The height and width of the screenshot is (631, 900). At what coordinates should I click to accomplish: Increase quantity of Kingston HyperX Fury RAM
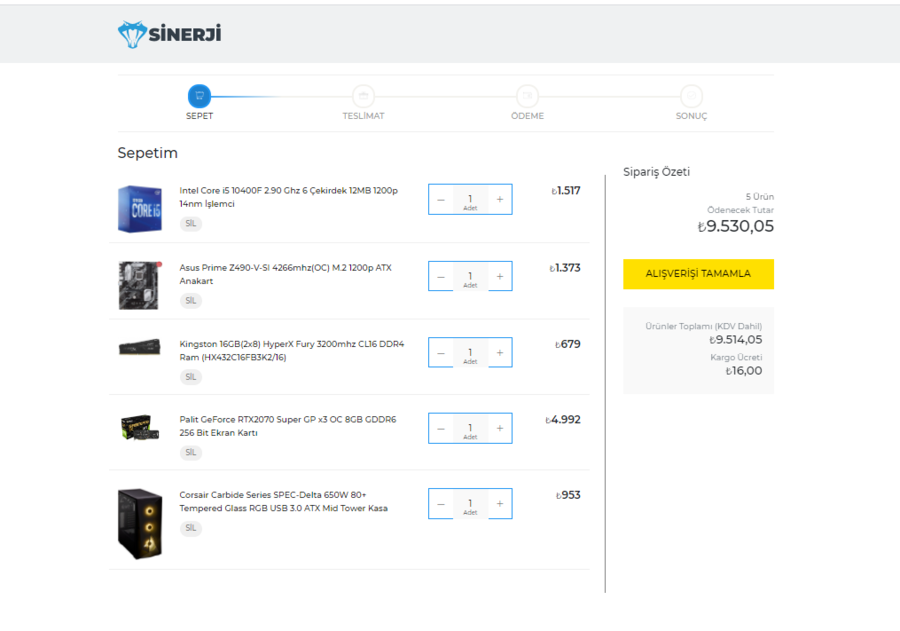point(500,353)
